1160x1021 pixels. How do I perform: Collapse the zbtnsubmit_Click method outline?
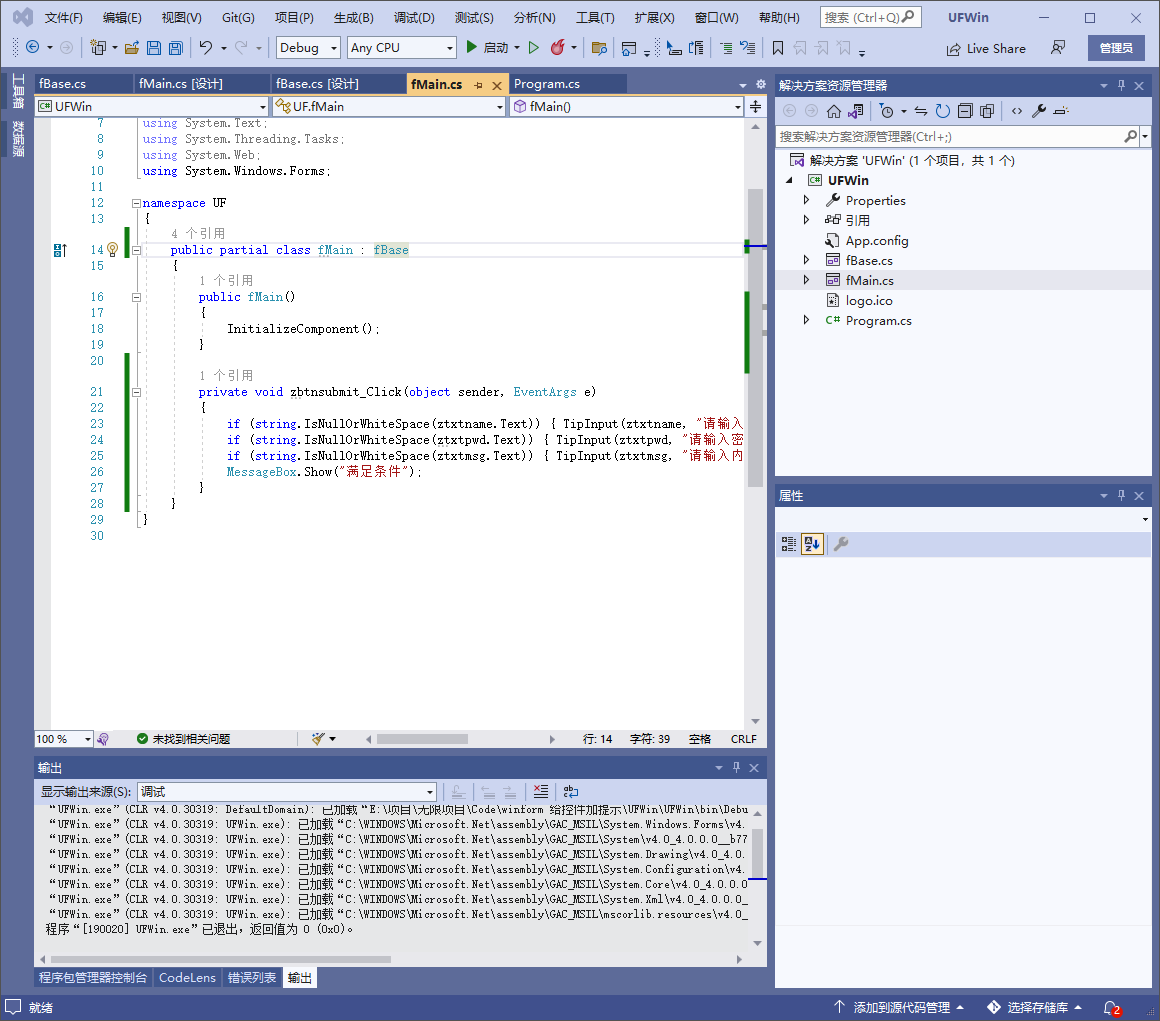pyautogui.click(x=136, y=393)
